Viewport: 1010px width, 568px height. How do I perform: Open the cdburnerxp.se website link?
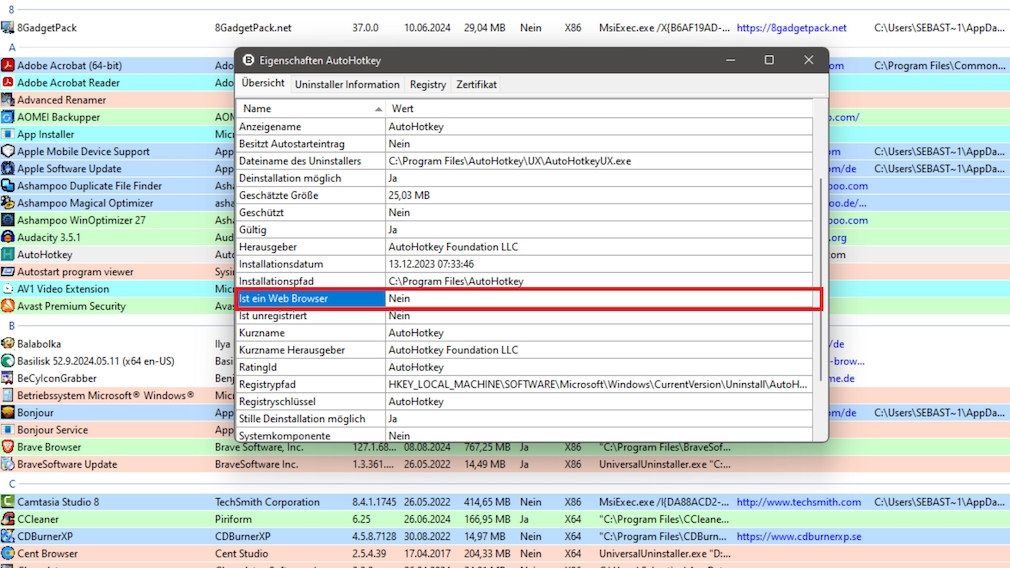pyautogui.click(x=798, y=536)
